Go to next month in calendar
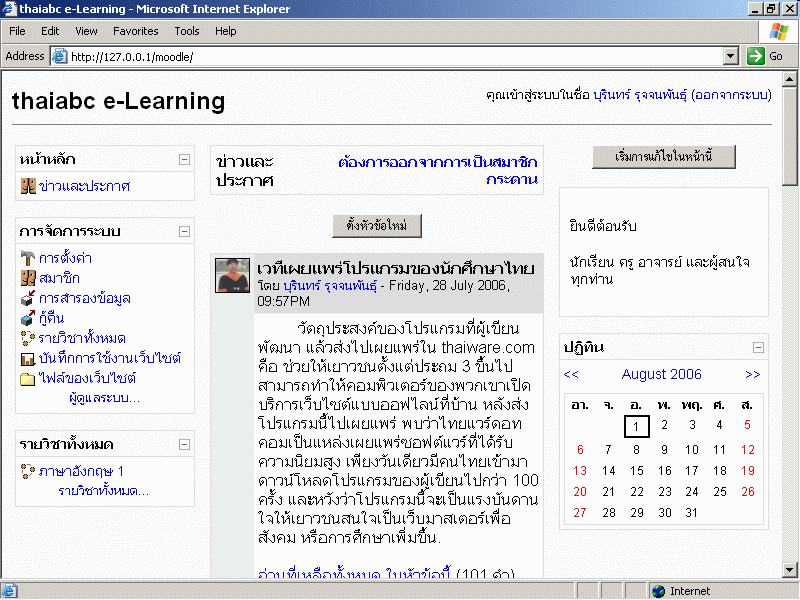The image size is (800, 600). 752,375
